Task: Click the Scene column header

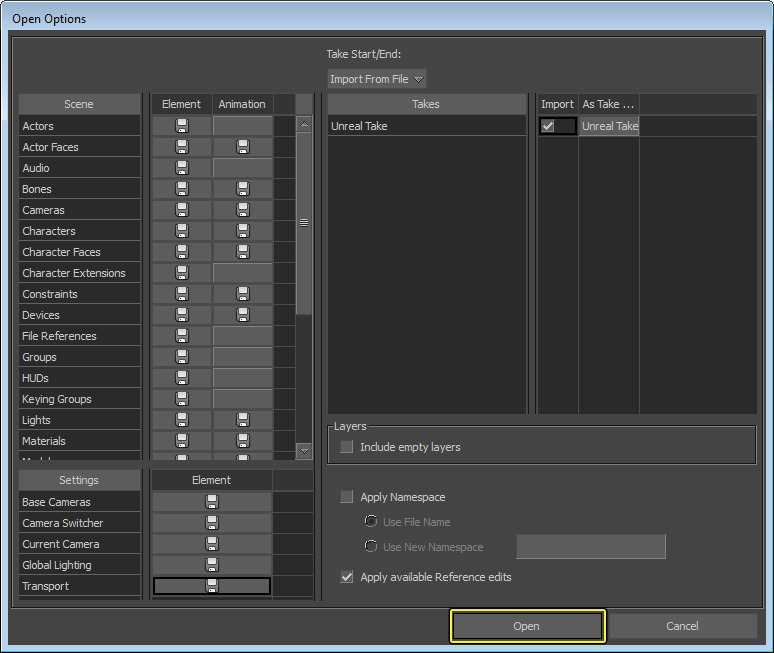Action: 79,104
